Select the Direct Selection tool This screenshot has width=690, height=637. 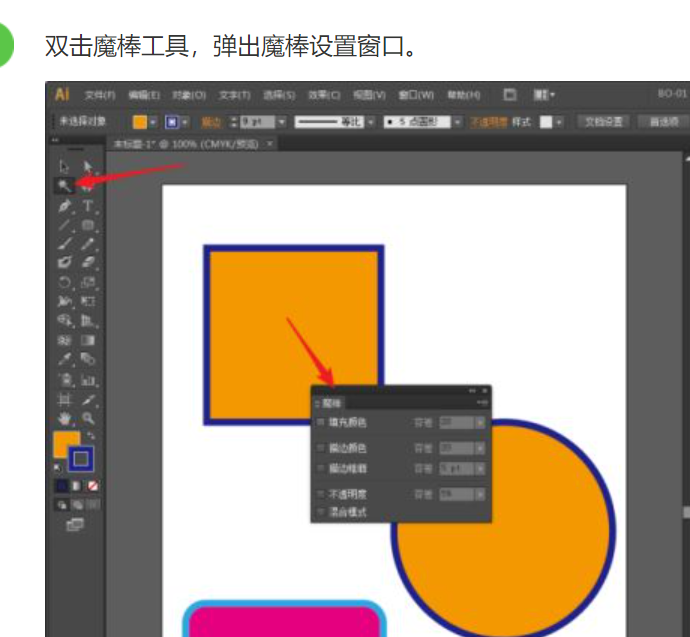(x=88, y=166)
